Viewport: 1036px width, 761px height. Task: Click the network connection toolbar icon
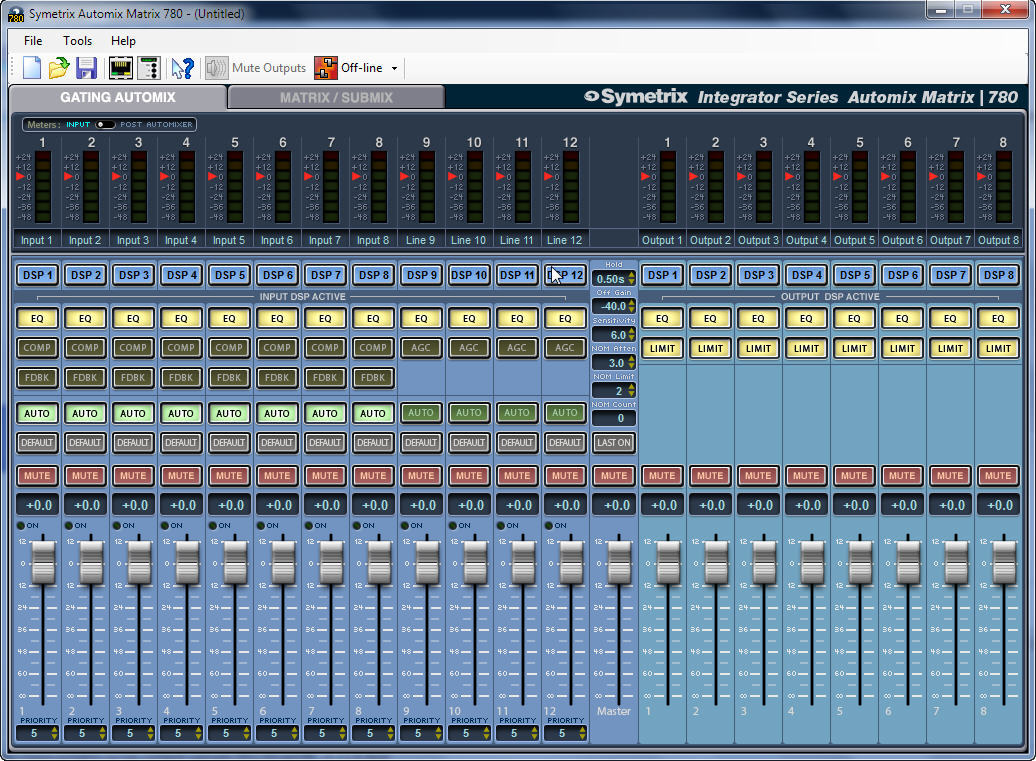coord(121,67)
